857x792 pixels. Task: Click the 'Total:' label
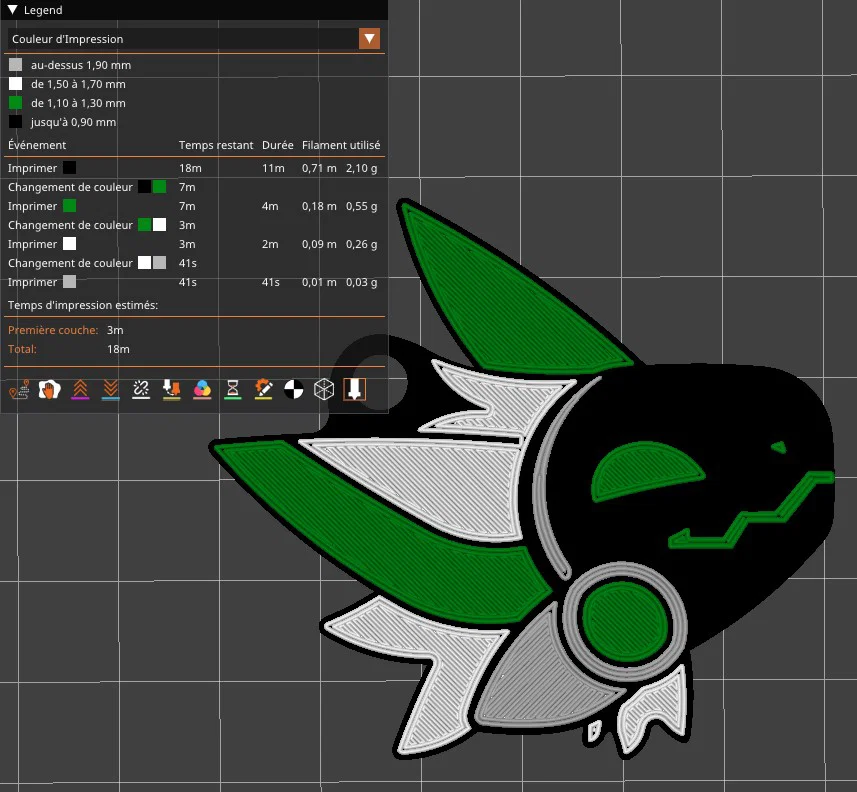point(22,349)
